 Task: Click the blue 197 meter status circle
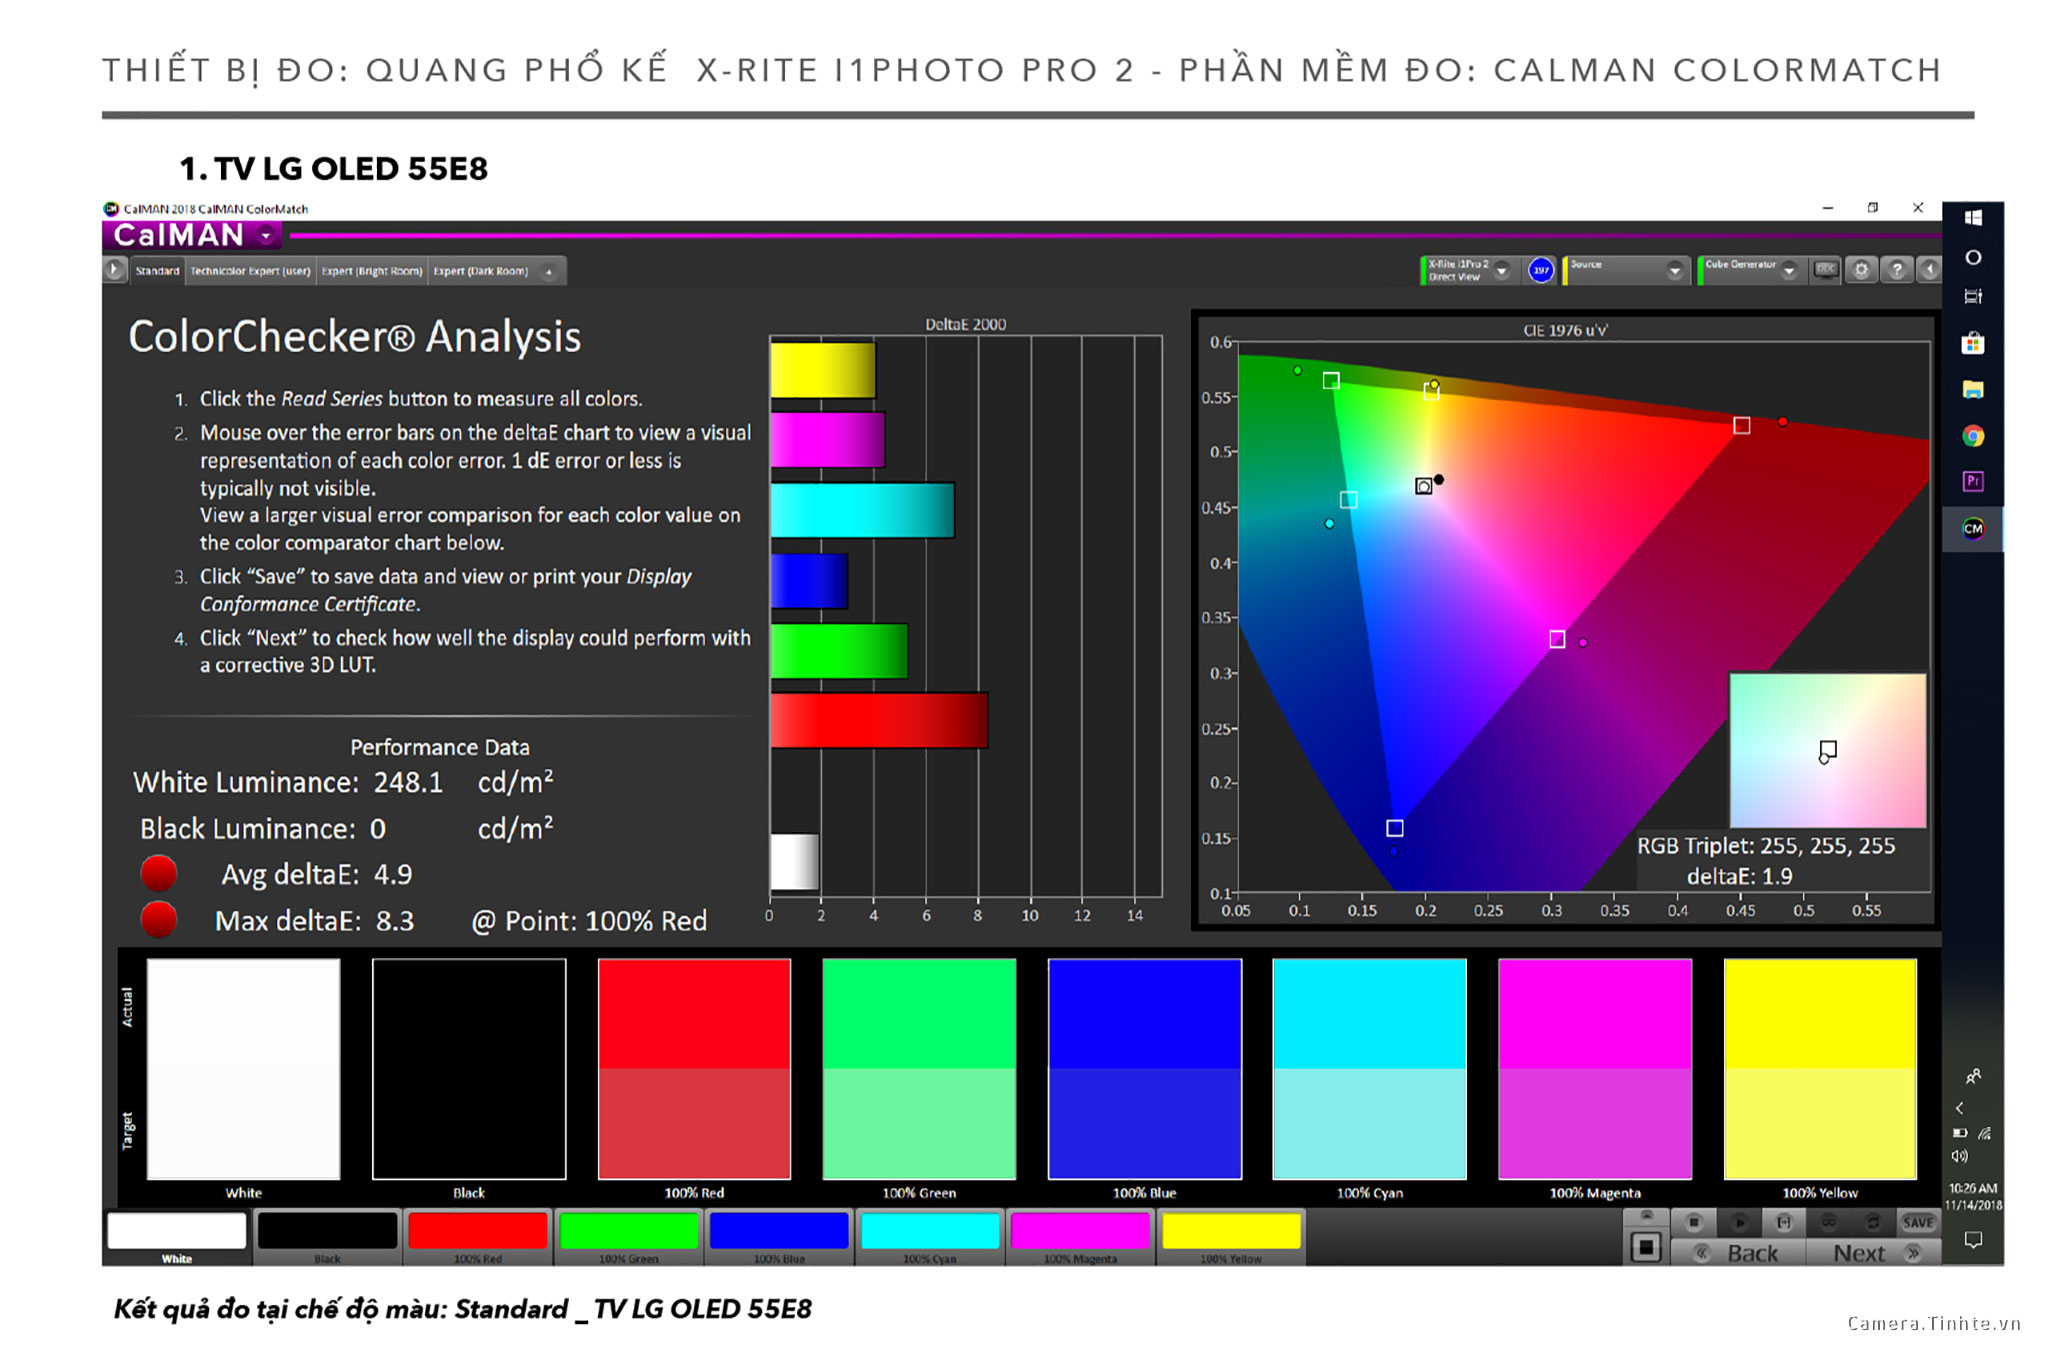pyautogui.click(x=1541, y=270)
